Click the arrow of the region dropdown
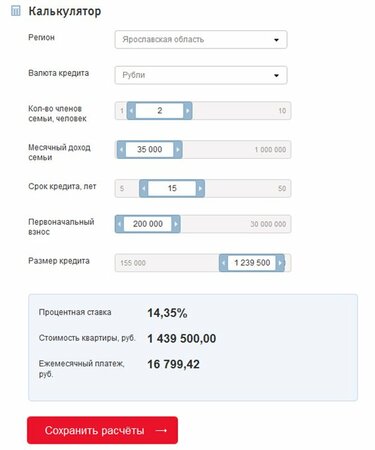This screenshot has height=450, width=375. point(276,40)
